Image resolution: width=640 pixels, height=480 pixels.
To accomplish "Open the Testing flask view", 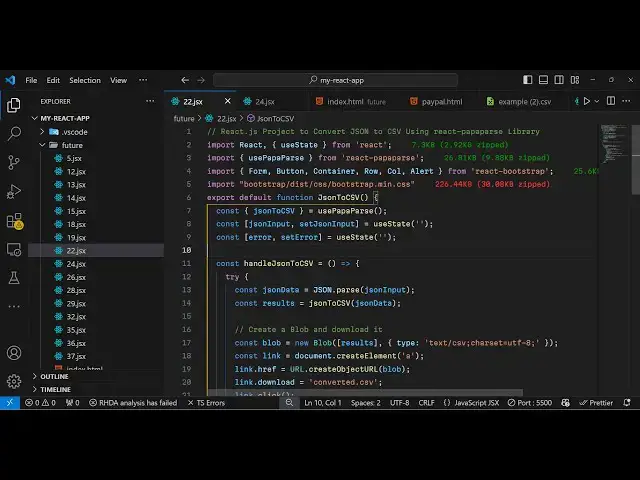I will 14,278.
